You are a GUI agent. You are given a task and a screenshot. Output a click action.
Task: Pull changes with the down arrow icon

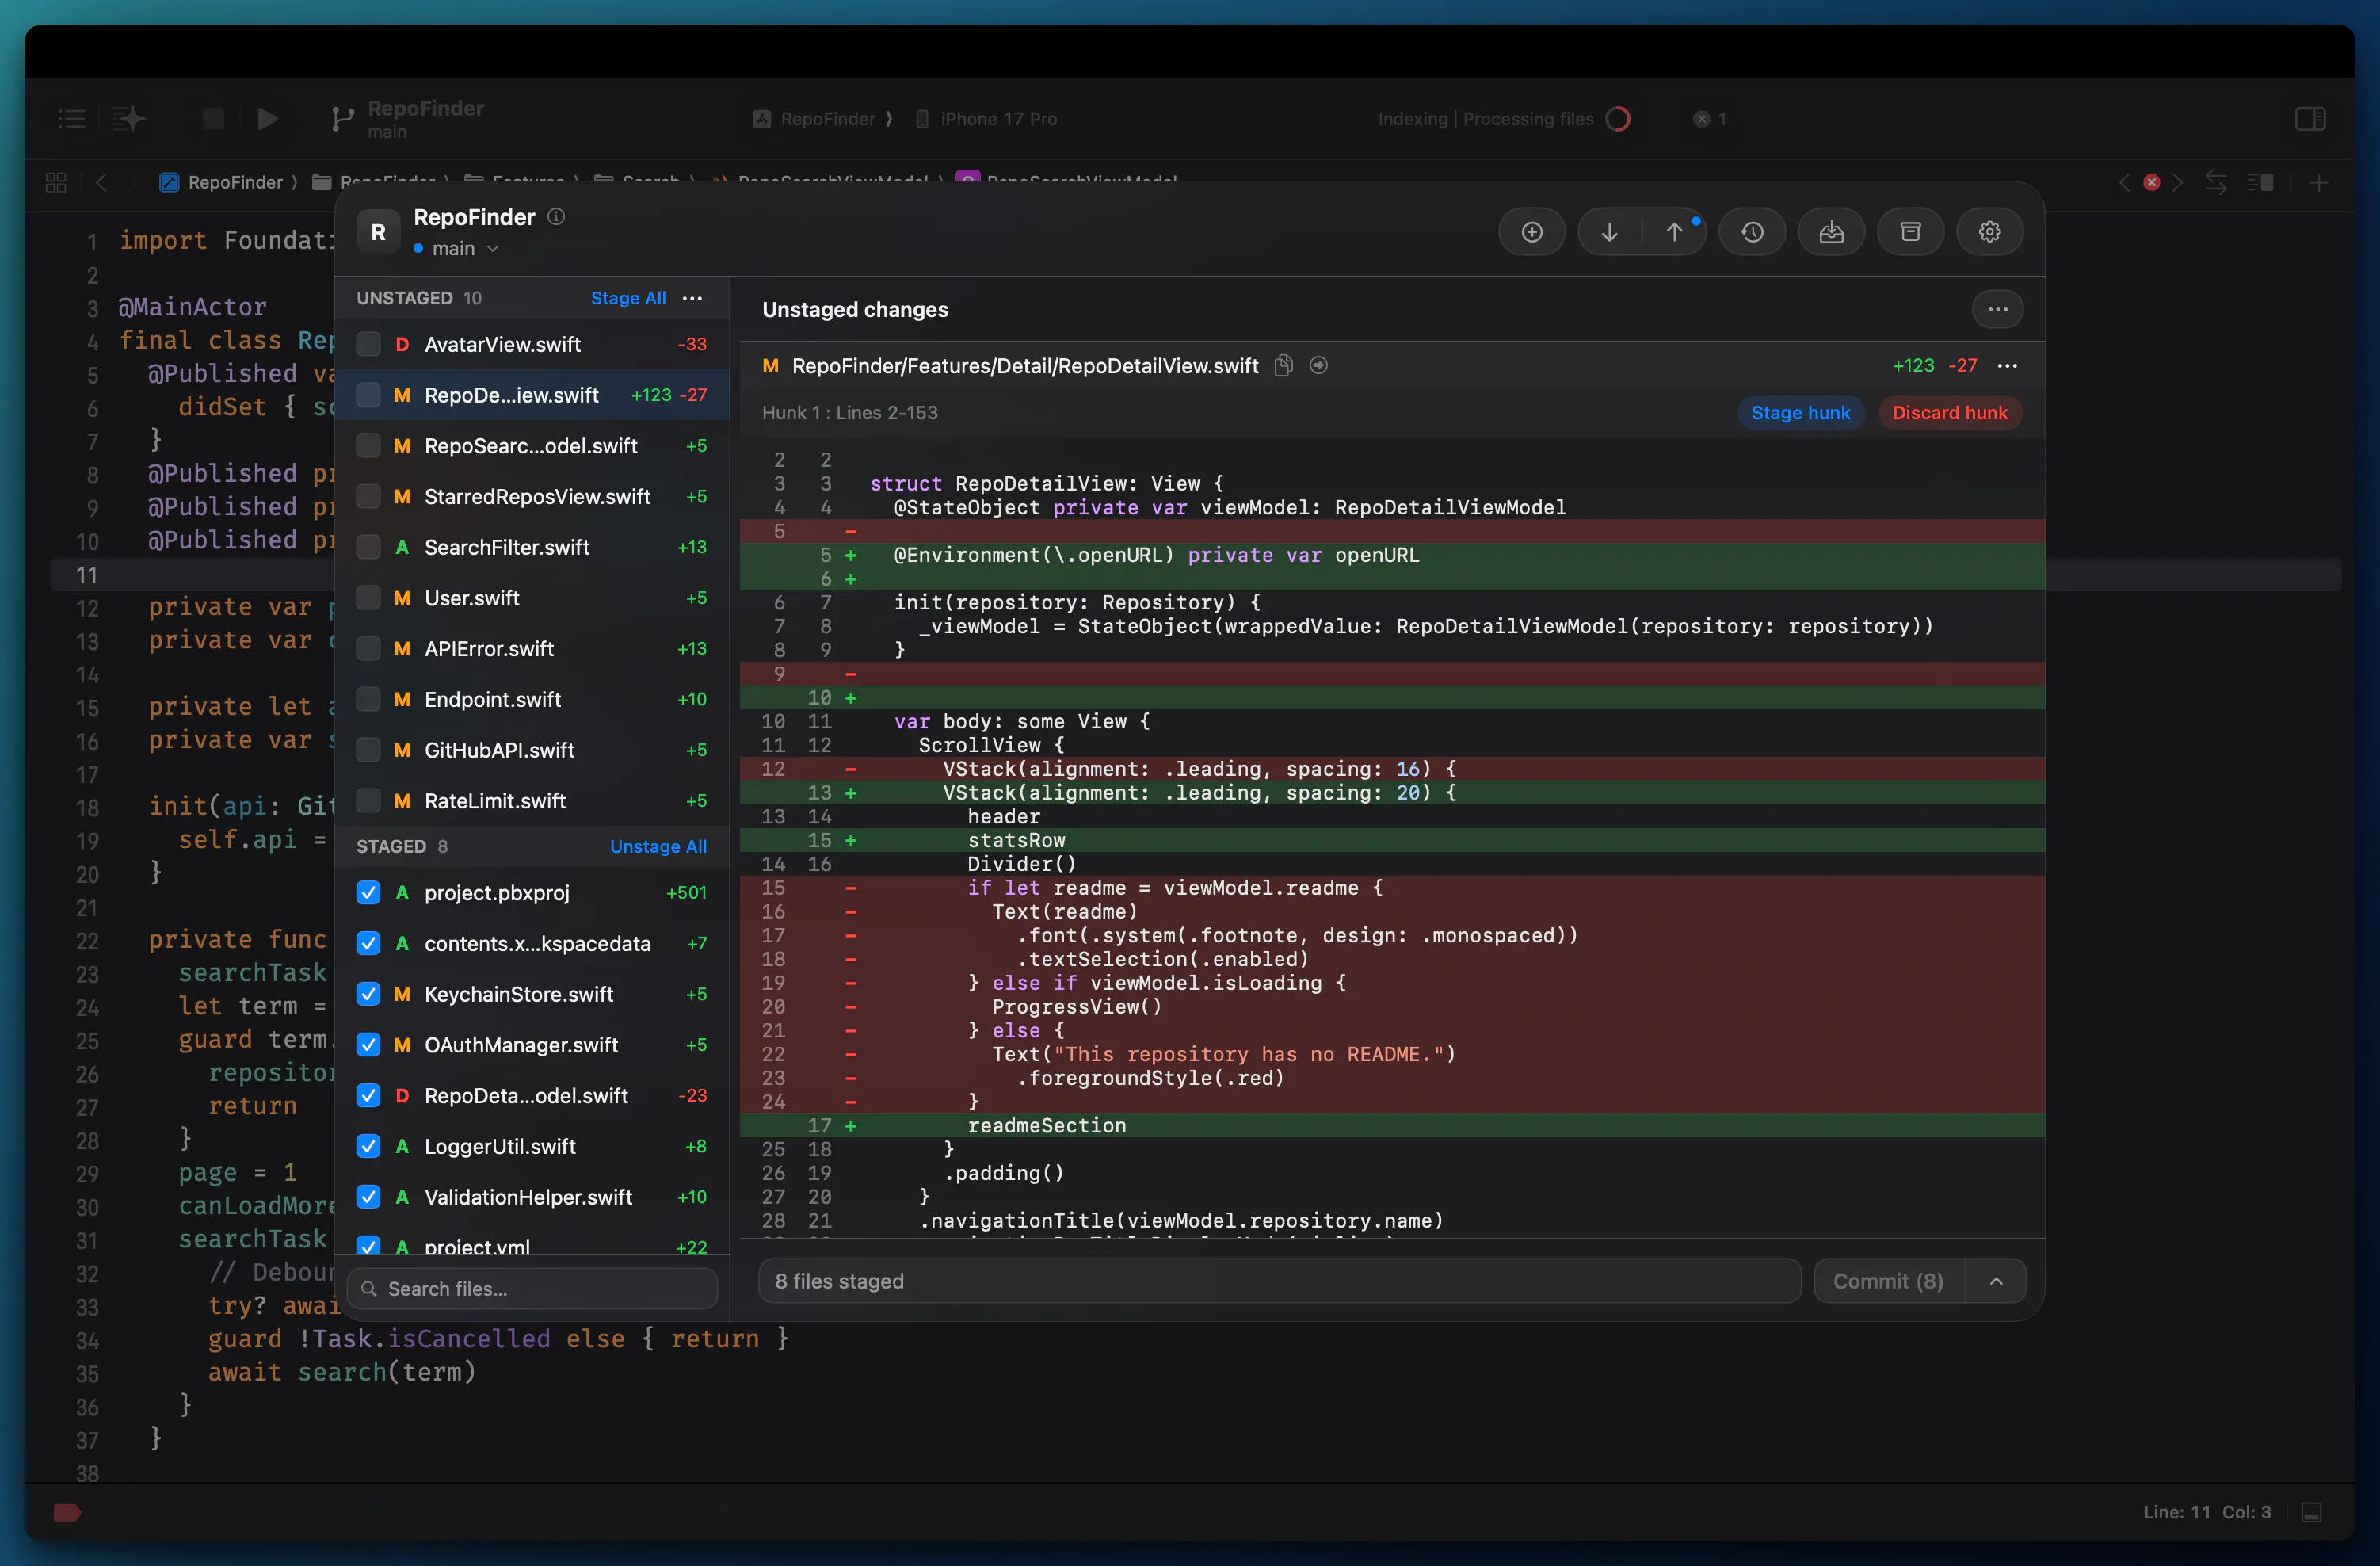[x=1609, y=232]
